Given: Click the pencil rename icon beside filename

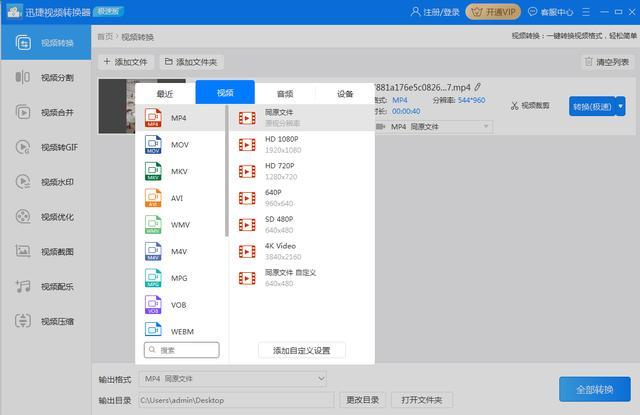Looking at the screenshot, I should point(478,87).
